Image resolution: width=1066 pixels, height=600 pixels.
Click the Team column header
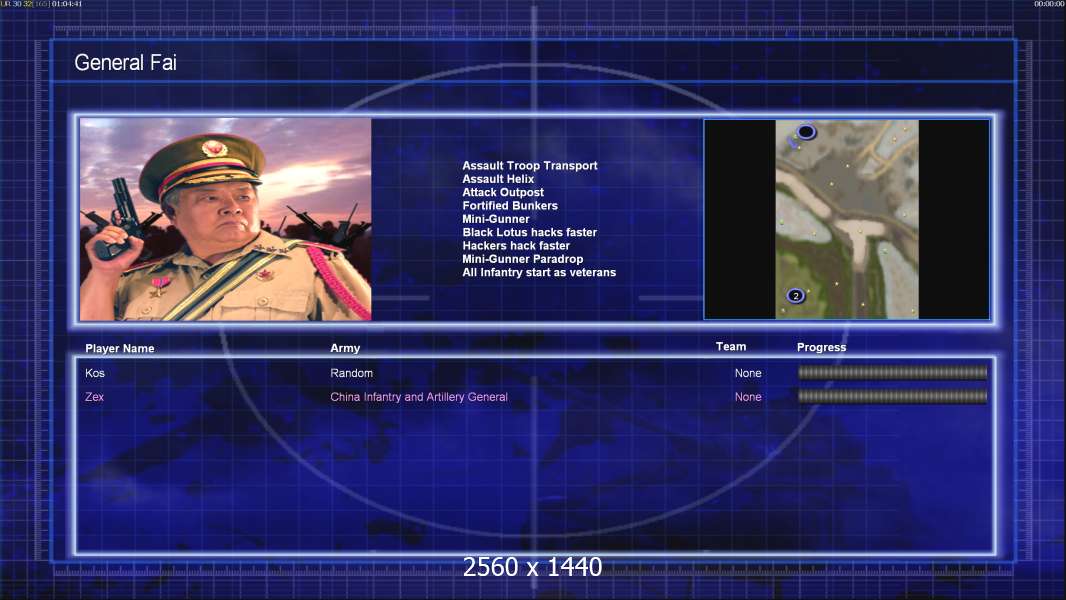[731, 347]
